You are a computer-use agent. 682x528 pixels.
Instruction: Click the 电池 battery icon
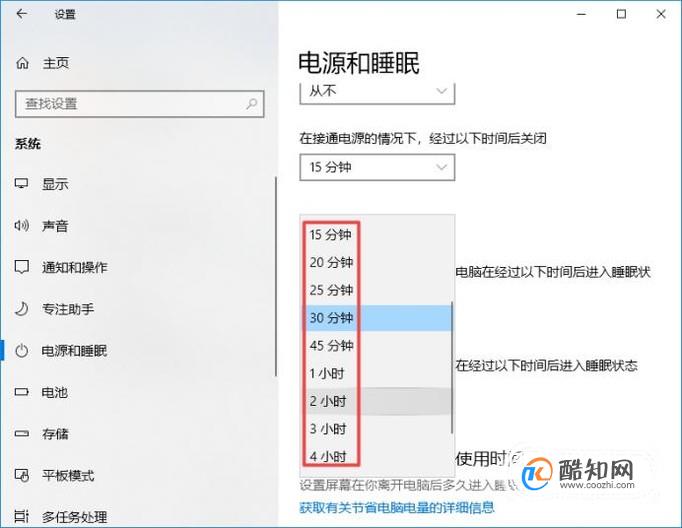tap(22, 392)
